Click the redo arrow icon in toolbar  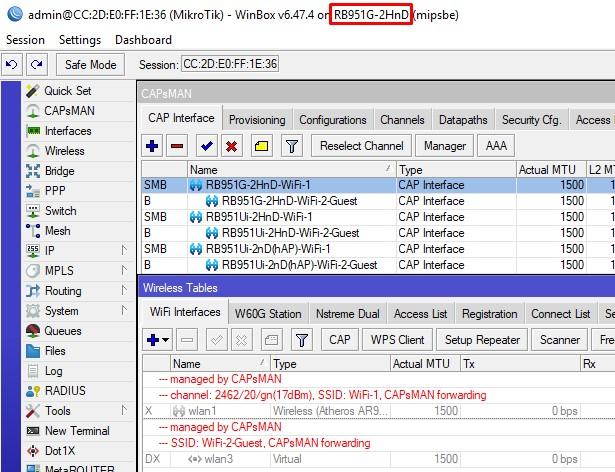(x=36, y=64)
